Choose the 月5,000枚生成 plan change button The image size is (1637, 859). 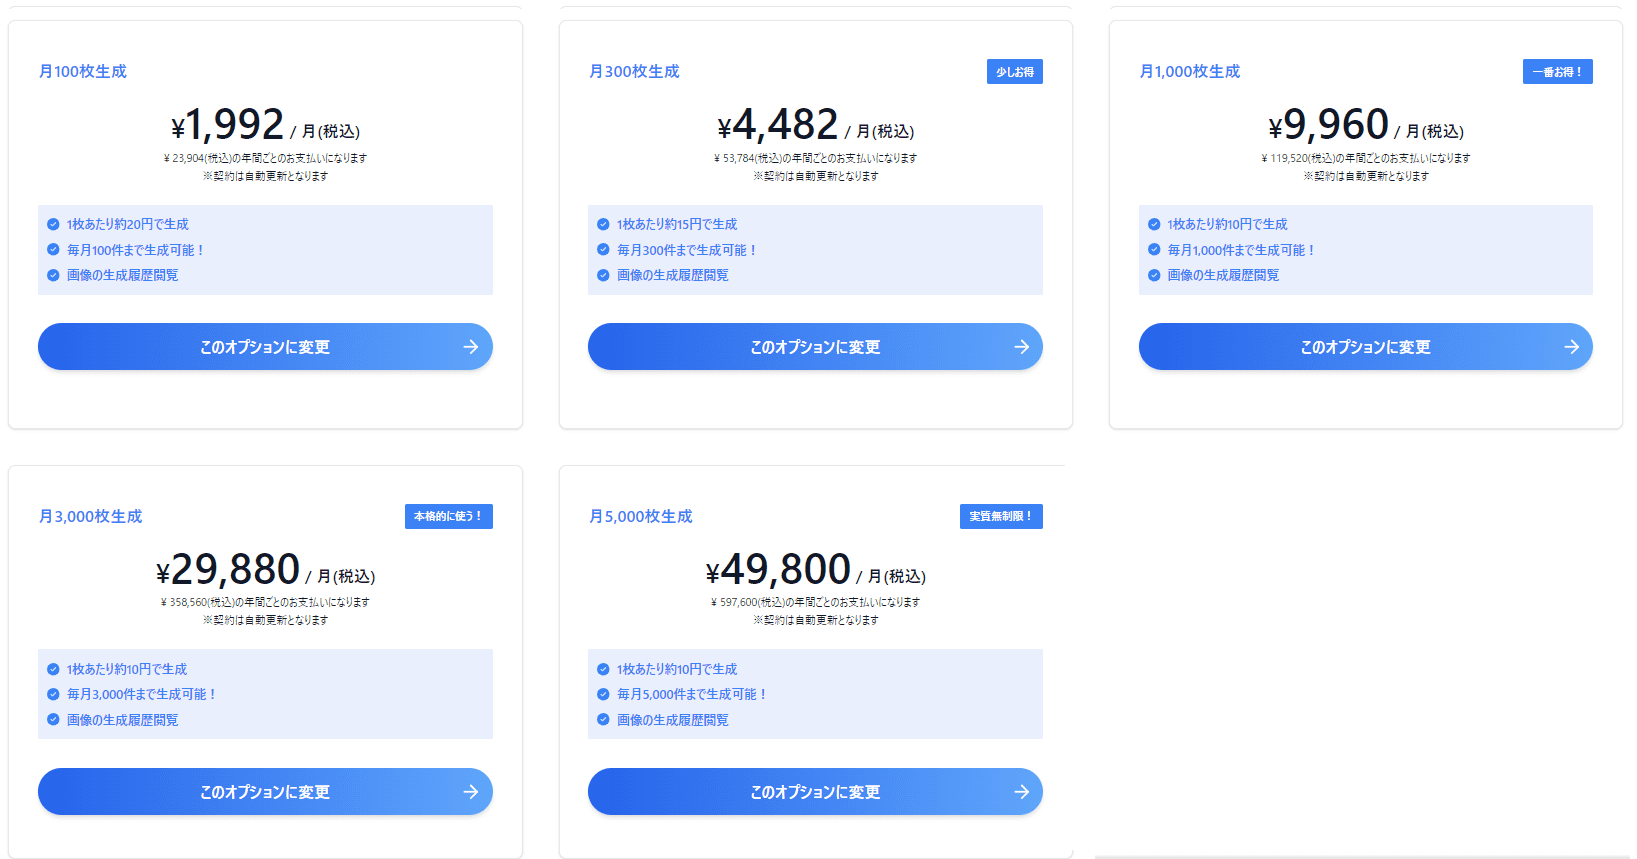[815, 792]
